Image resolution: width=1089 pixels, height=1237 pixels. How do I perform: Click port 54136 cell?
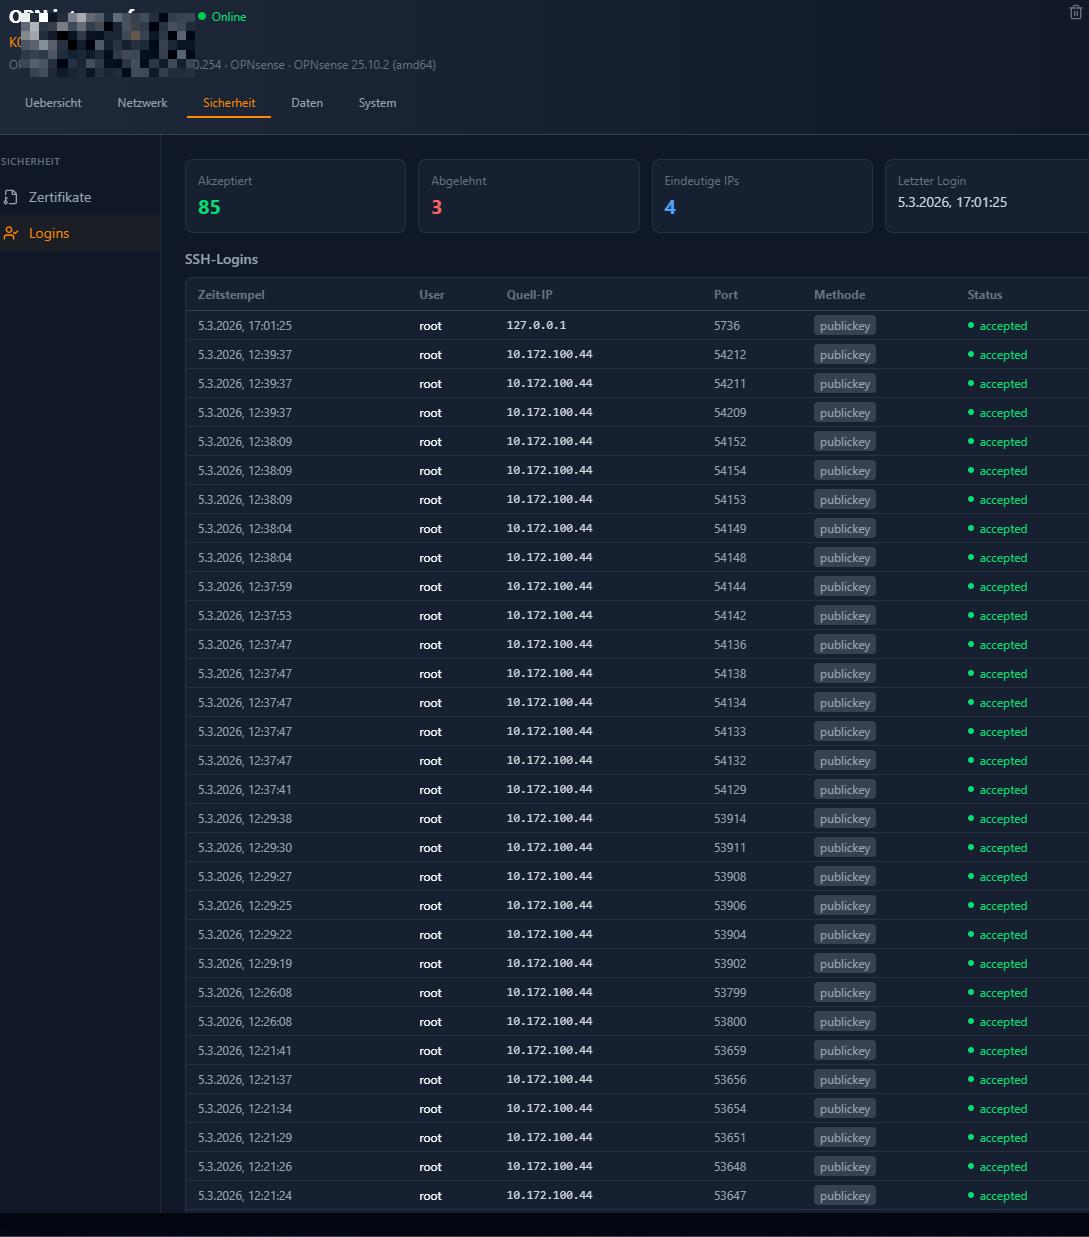point(730,645)
